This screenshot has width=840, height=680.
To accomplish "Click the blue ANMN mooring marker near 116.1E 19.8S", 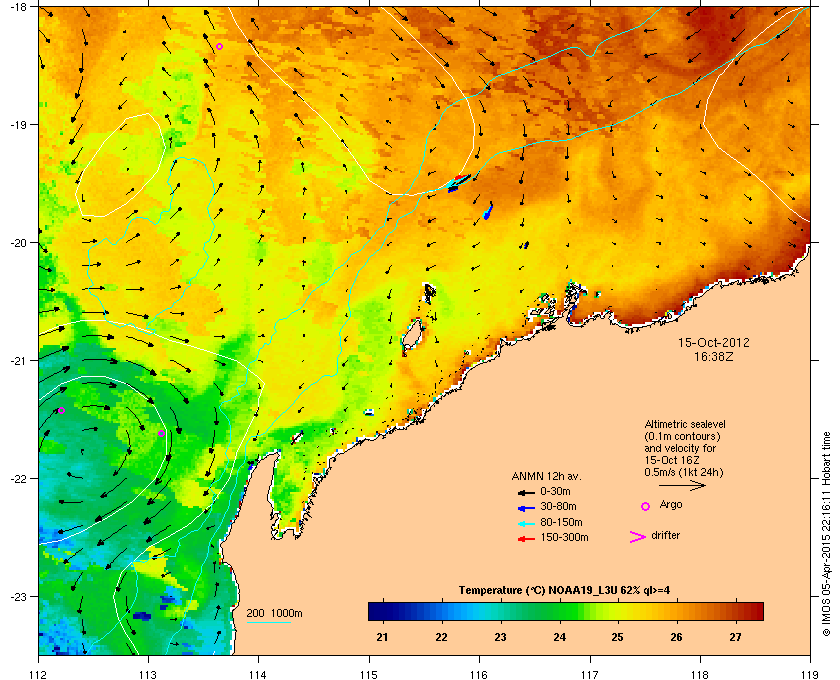I will [488, 211].
